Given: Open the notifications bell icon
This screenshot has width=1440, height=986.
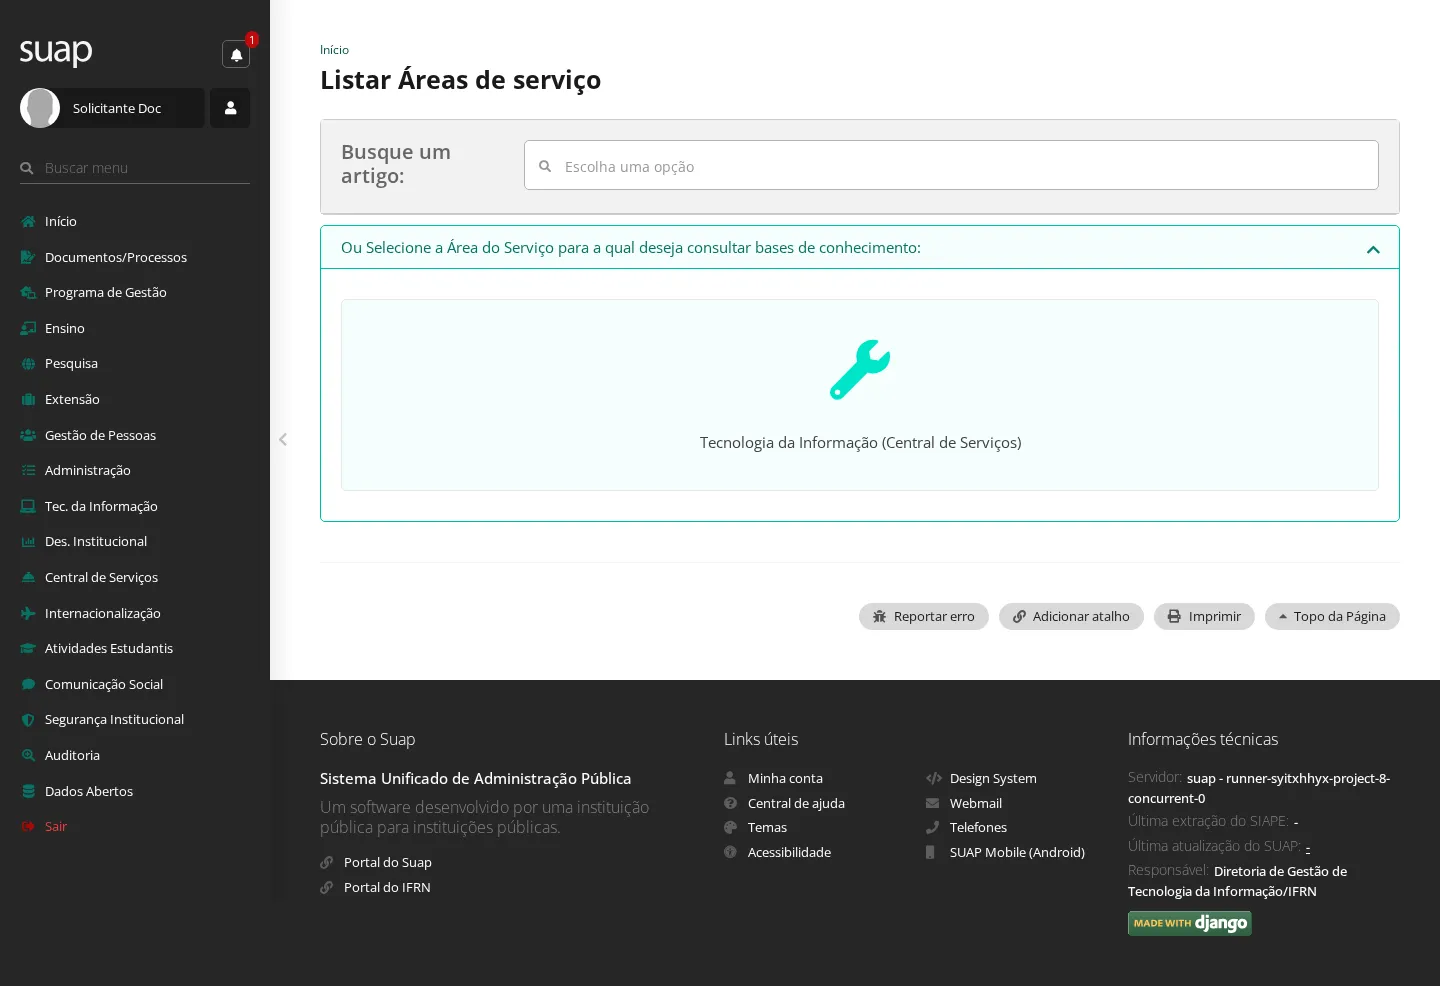Looking at the screenshot, I should pos(236,54).
